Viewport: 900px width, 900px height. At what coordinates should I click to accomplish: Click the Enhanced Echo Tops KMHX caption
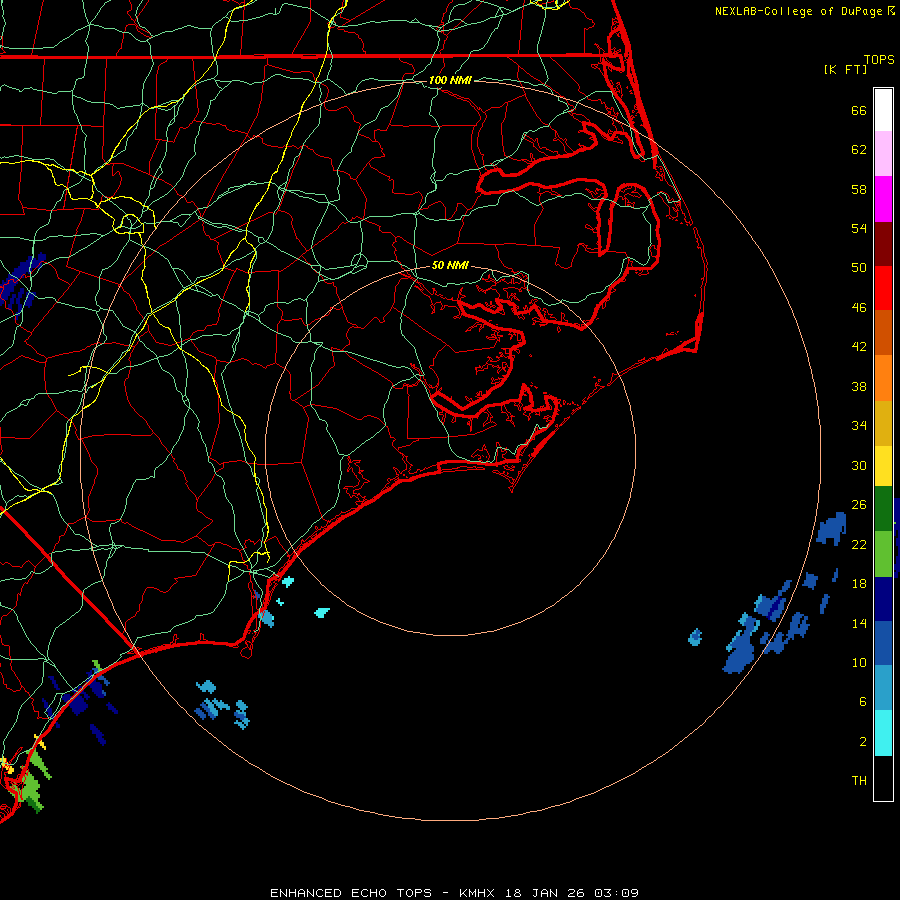454,893
